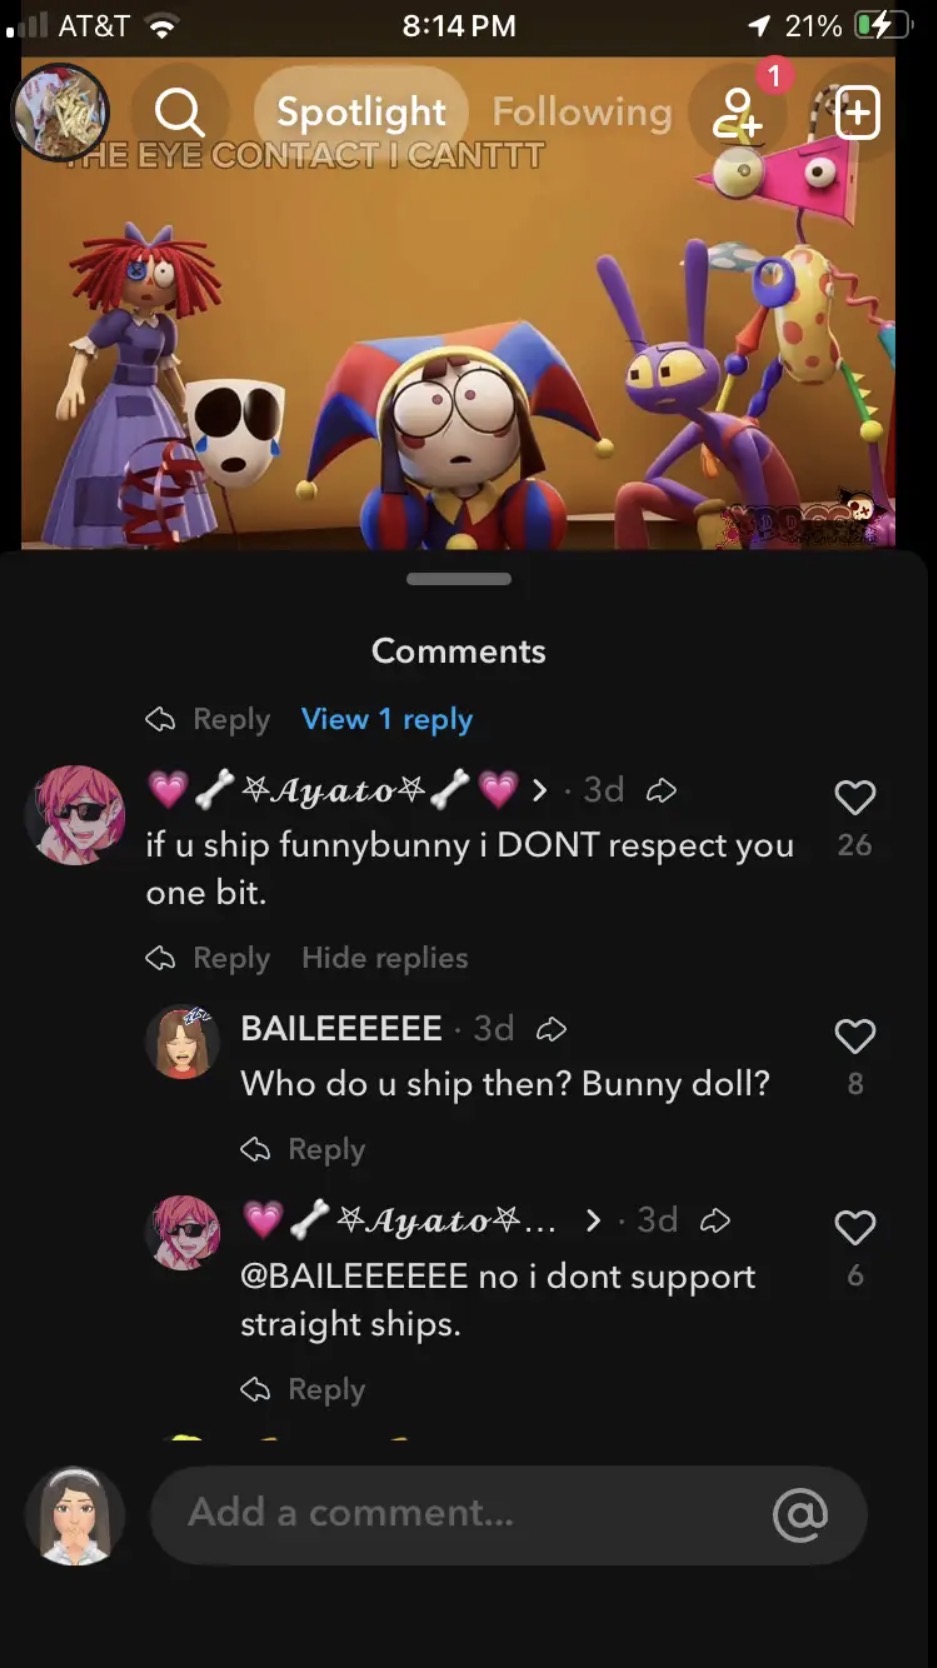Open the search magnifier icon
Image resolution: width=937 pixels, height=1668 pixels.
pyautogui.click(x=180, y=112)
